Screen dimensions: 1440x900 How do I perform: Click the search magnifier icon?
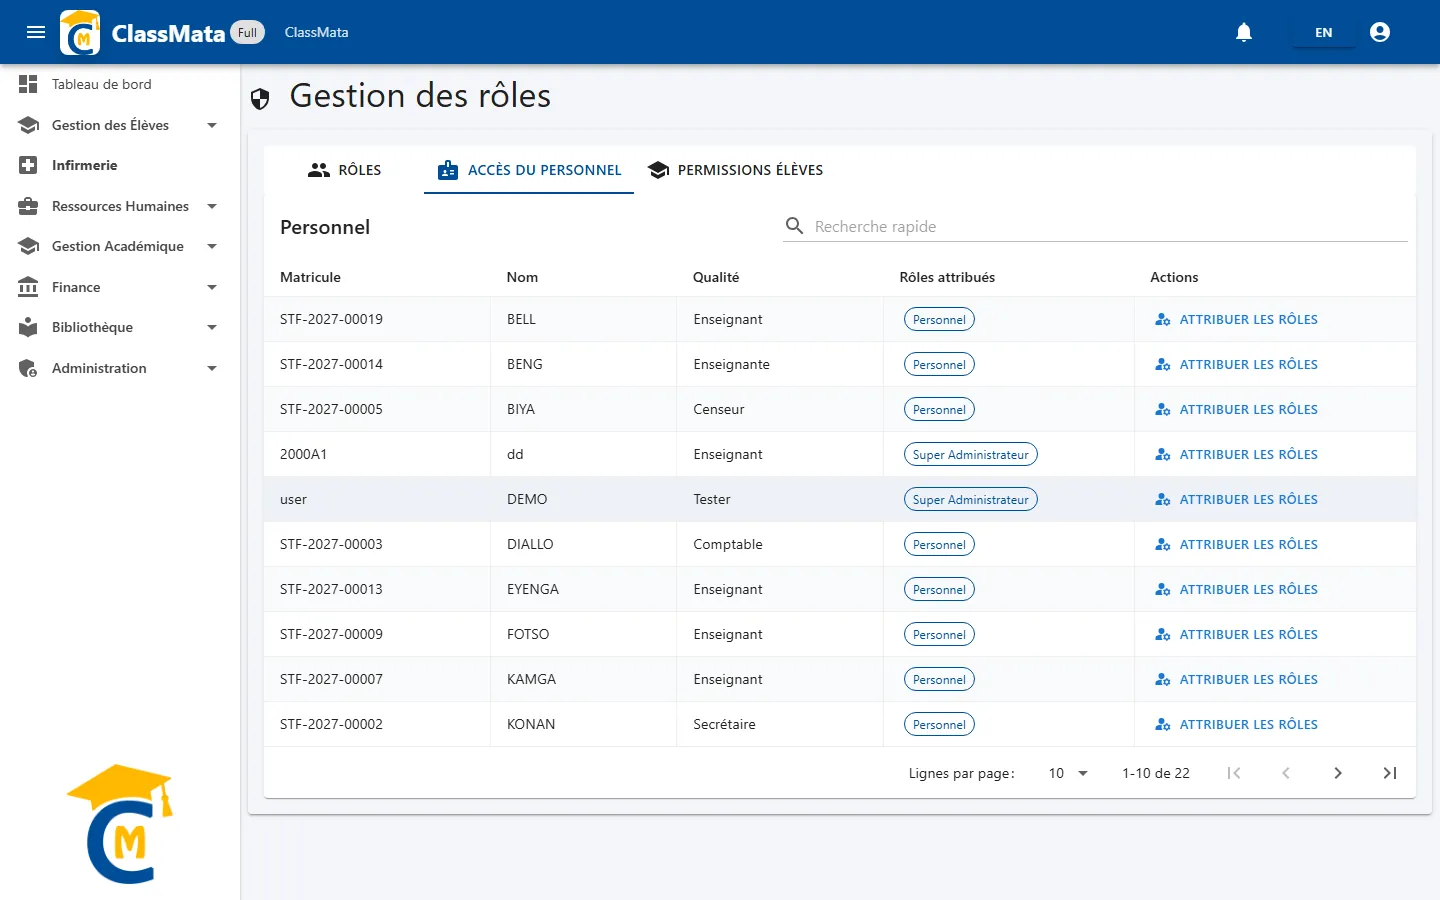click(x=795, y=226)
